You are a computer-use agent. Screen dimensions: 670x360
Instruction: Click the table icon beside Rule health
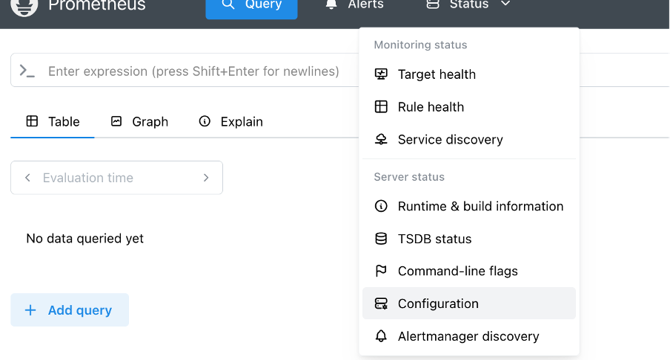[381, 106]
